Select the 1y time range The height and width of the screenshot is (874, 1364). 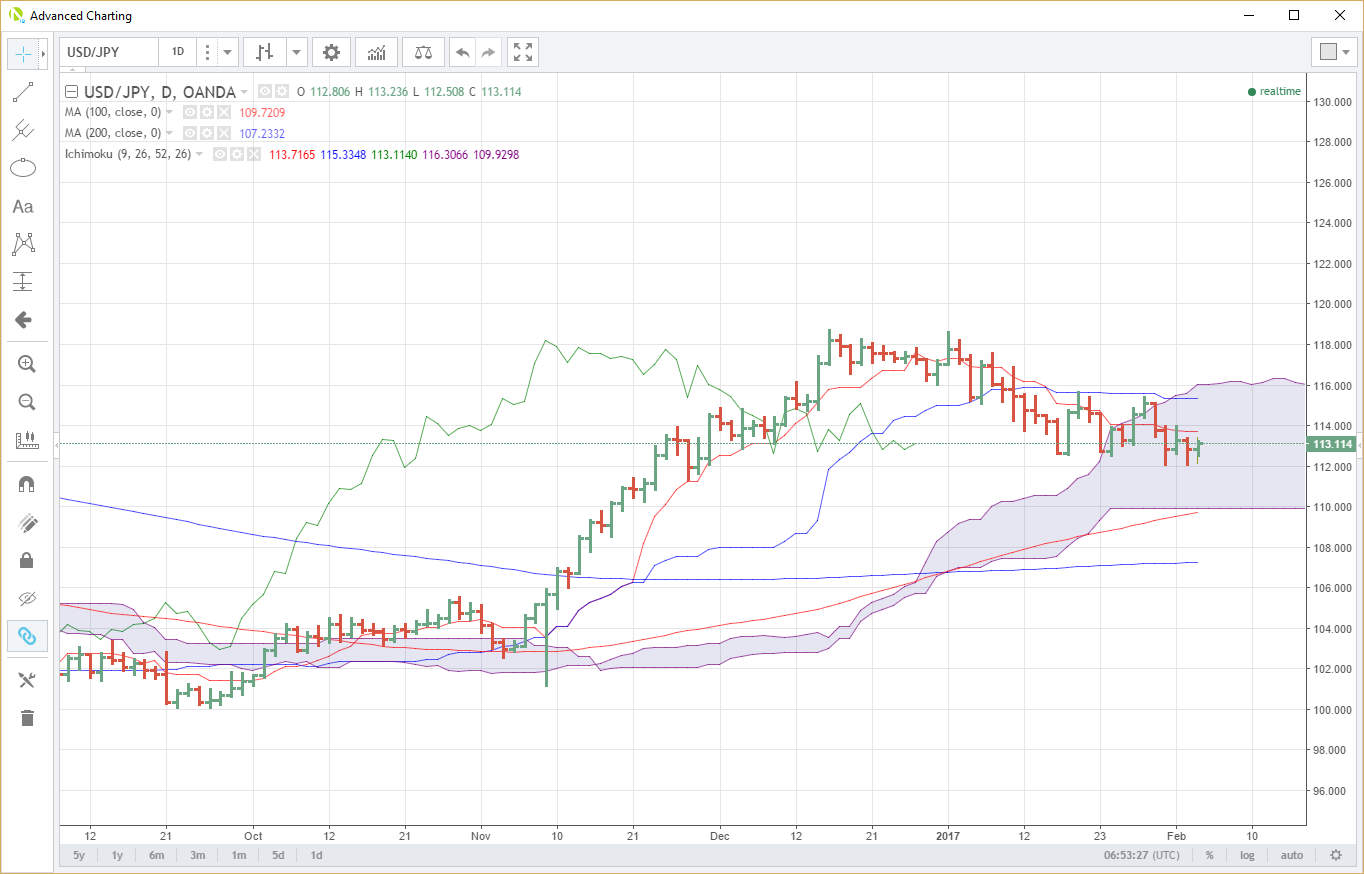(117, 855)
